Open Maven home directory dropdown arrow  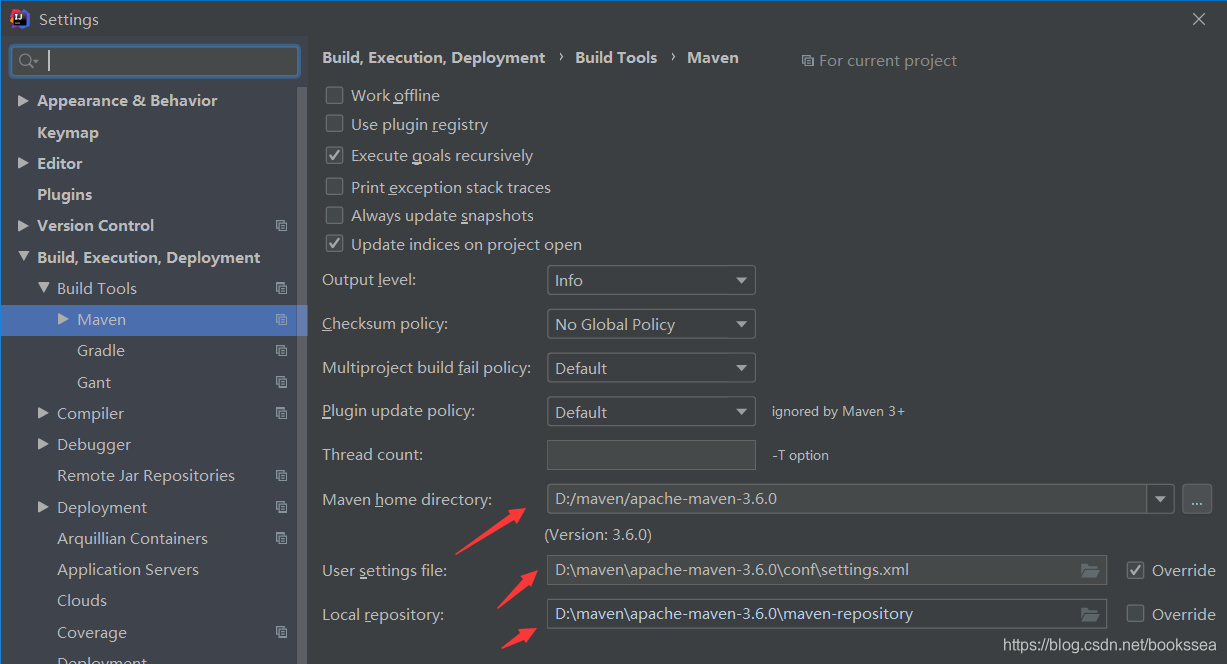(x=1160, y=498)
